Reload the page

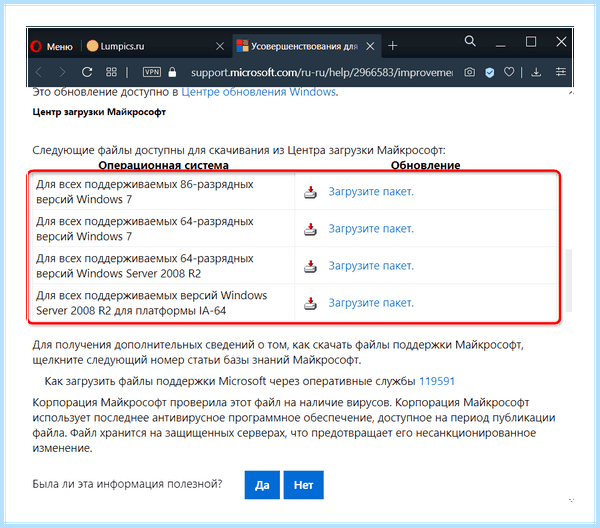coord(87,72)
